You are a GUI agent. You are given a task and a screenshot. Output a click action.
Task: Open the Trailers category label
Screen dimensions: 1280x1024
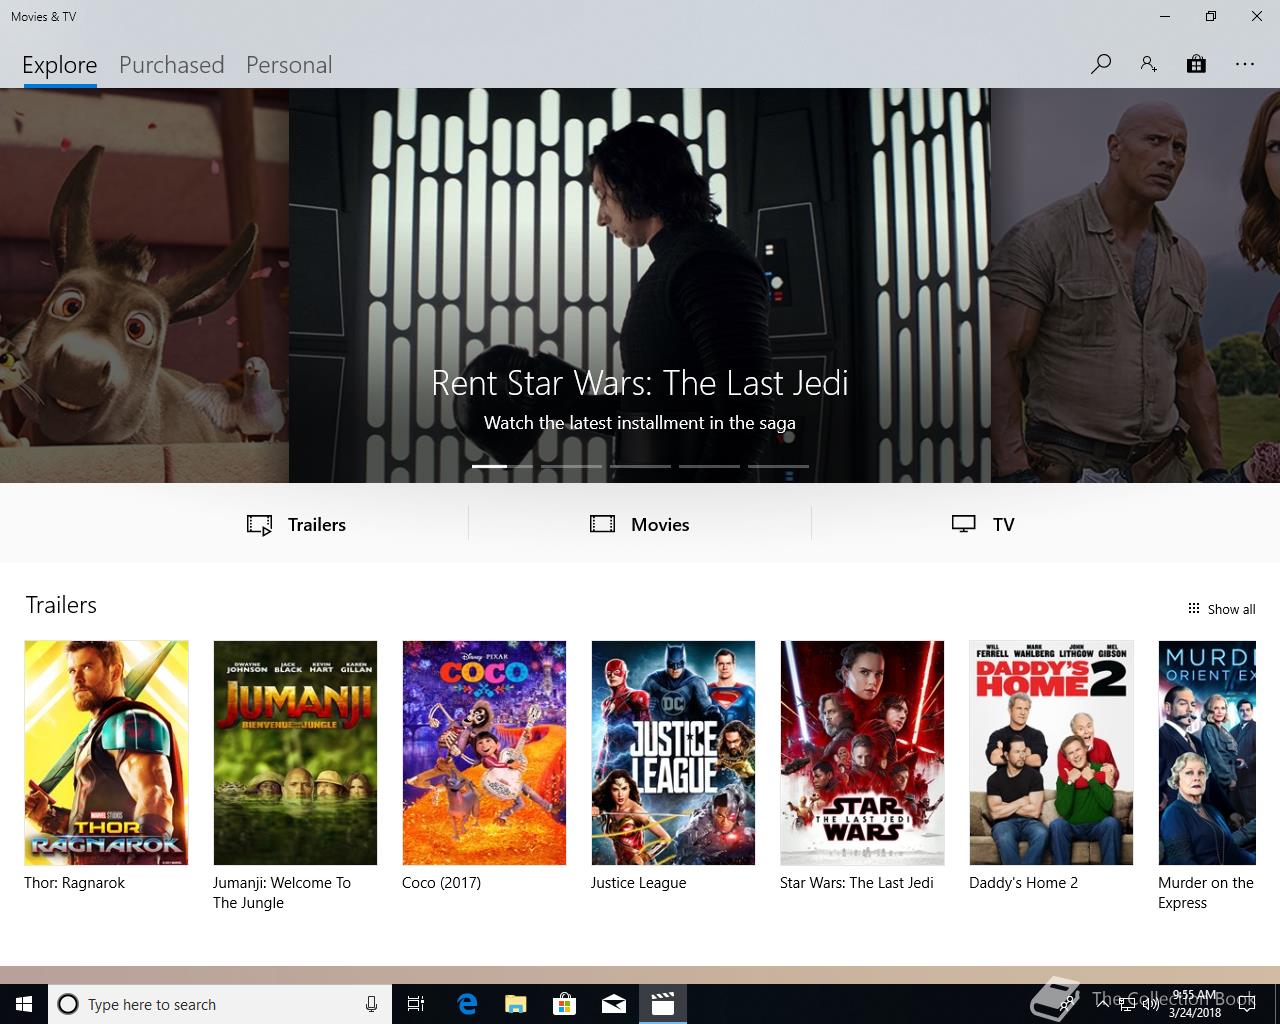pyautogui.click(x=317, y=525)
